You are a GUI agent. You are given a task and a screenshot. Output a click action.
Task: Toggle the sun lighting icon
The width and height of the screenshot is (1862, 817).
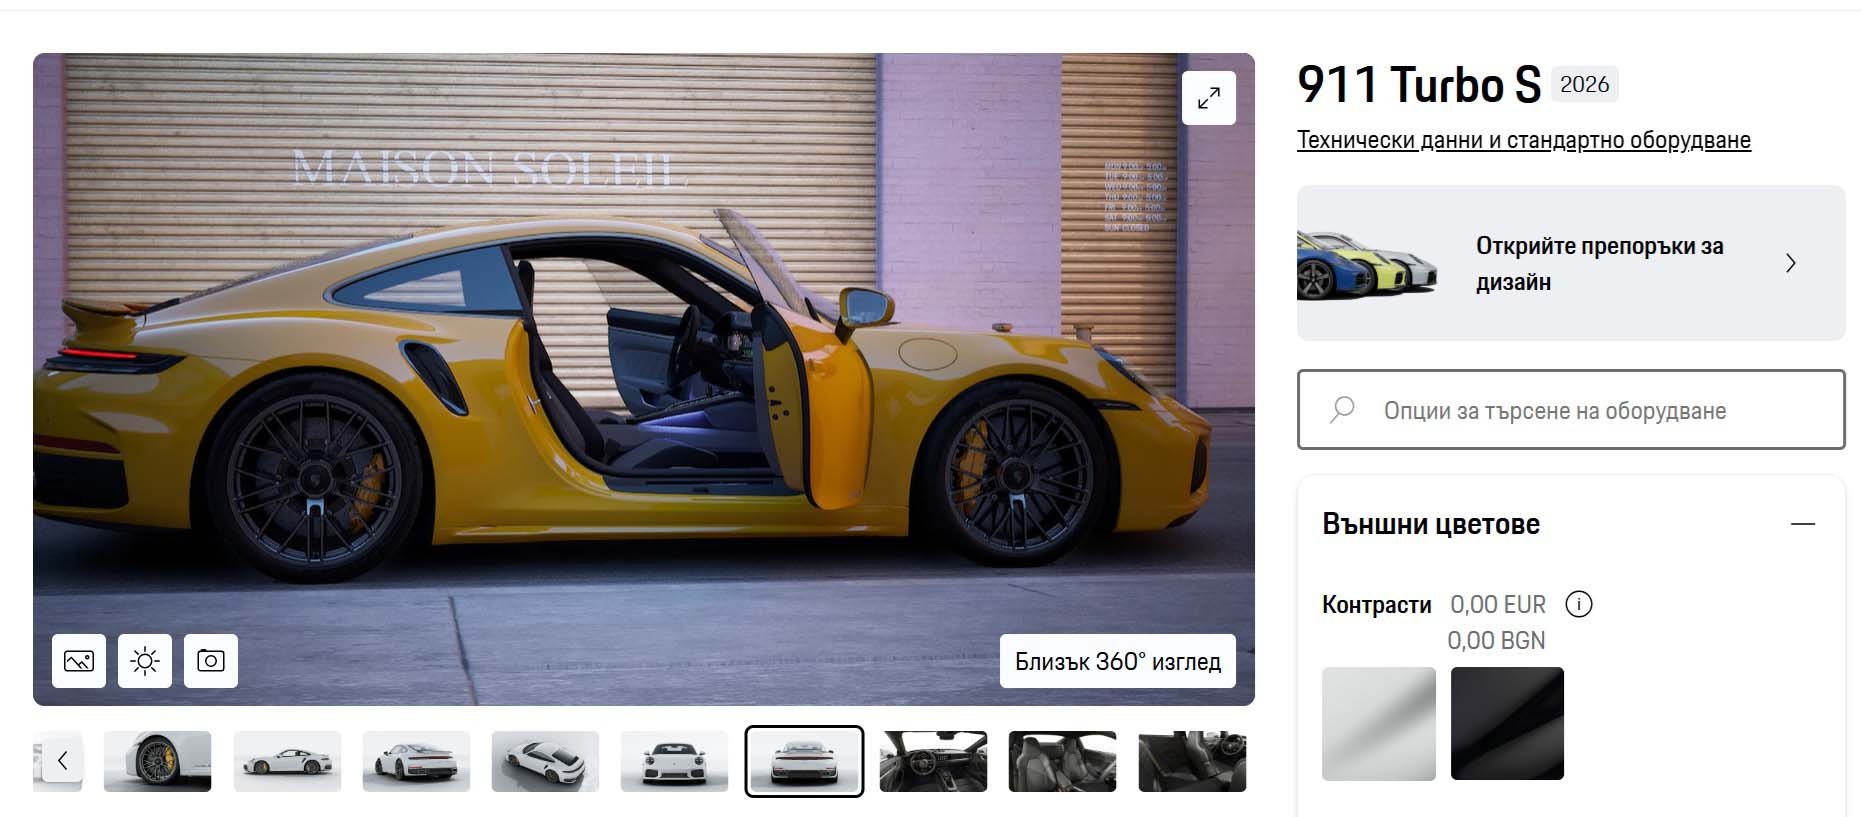point(145,661)
